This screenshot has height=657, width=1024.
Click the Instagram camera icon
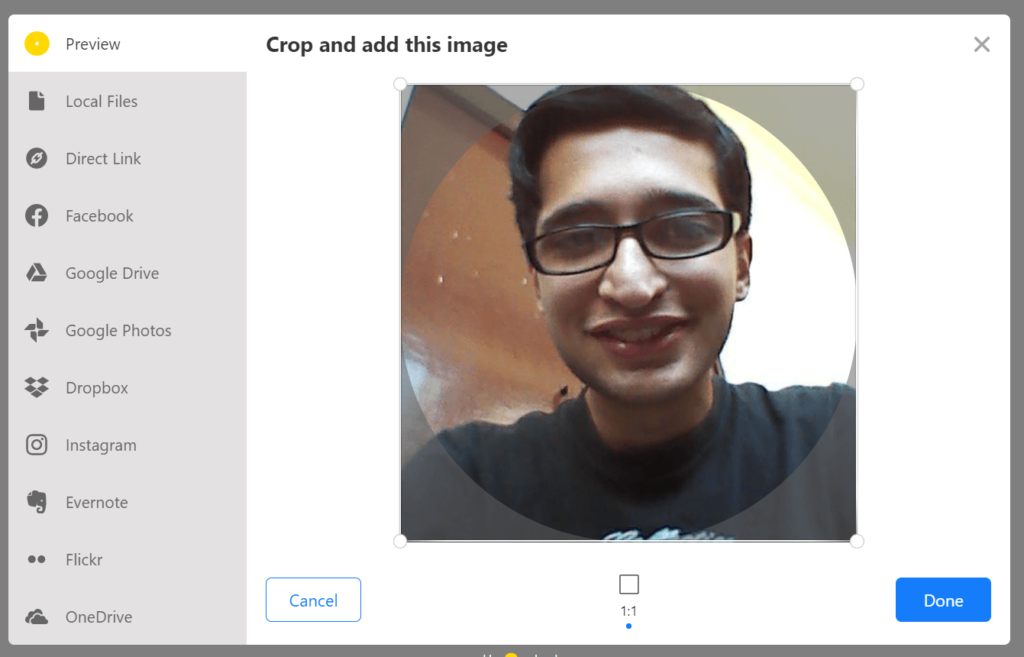tap(37, 445)
